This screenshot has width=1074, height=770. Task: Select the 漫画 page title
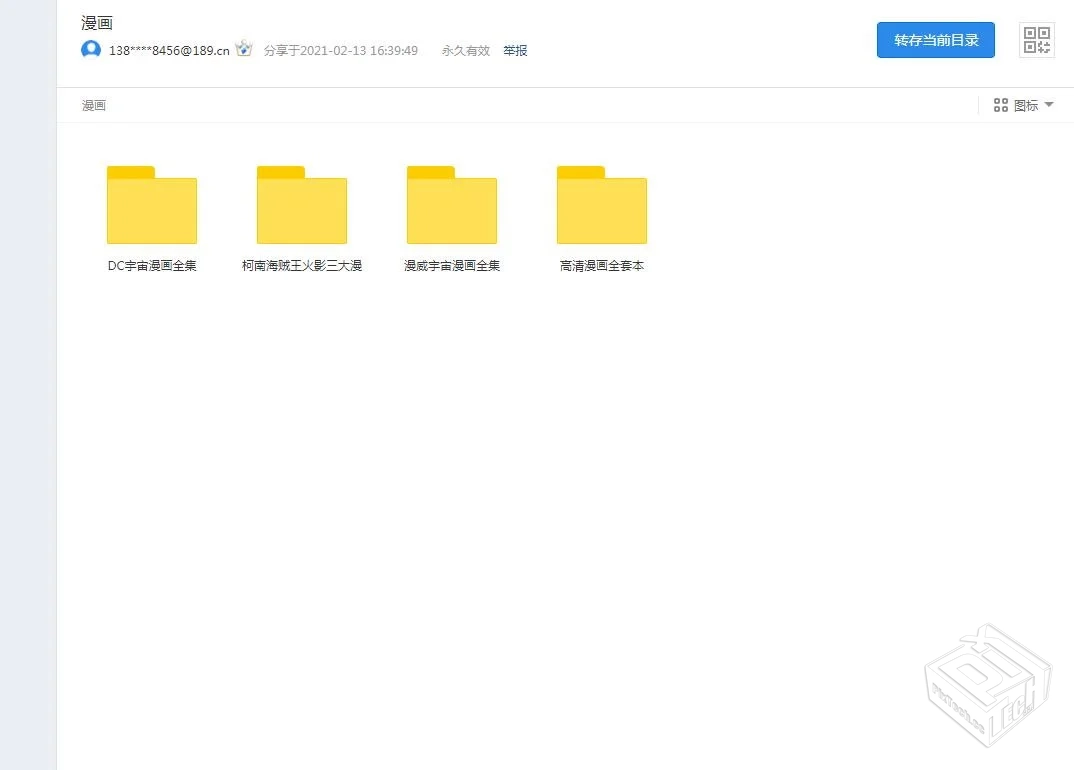click(x=96, y=22)
